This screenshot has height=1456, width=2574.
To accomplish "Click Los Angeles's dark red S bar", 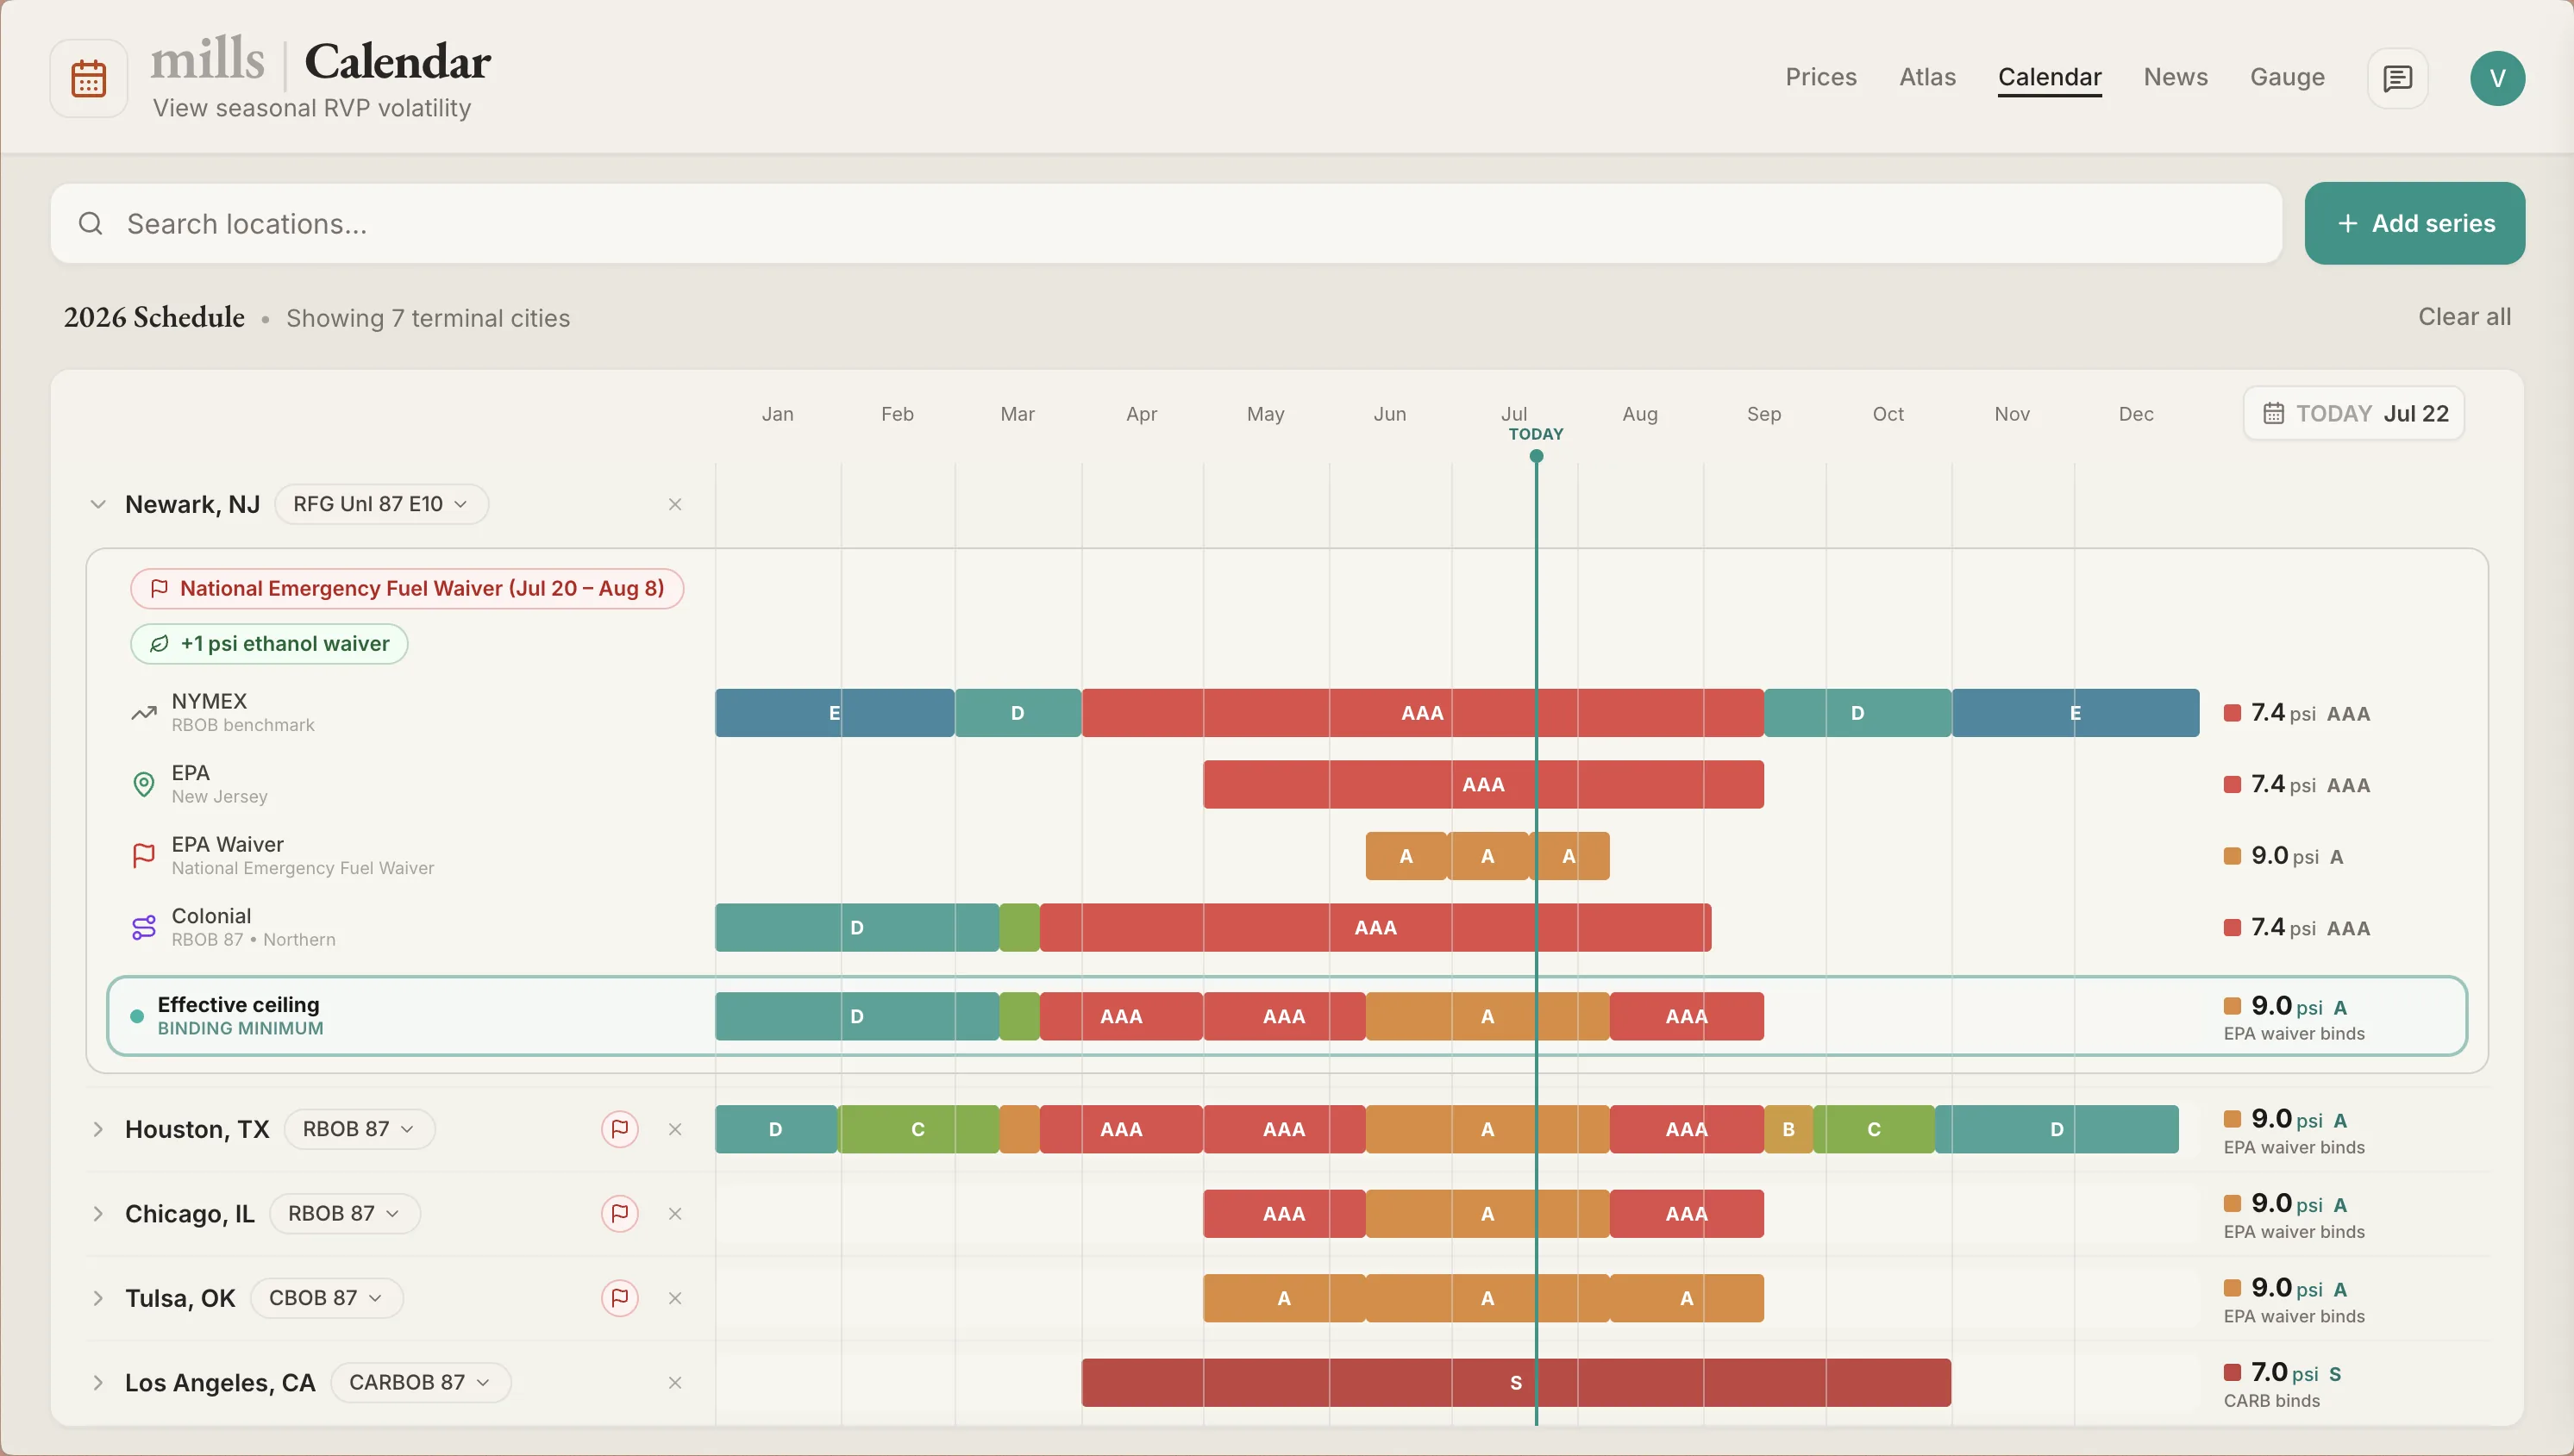I will 1516,1383.
